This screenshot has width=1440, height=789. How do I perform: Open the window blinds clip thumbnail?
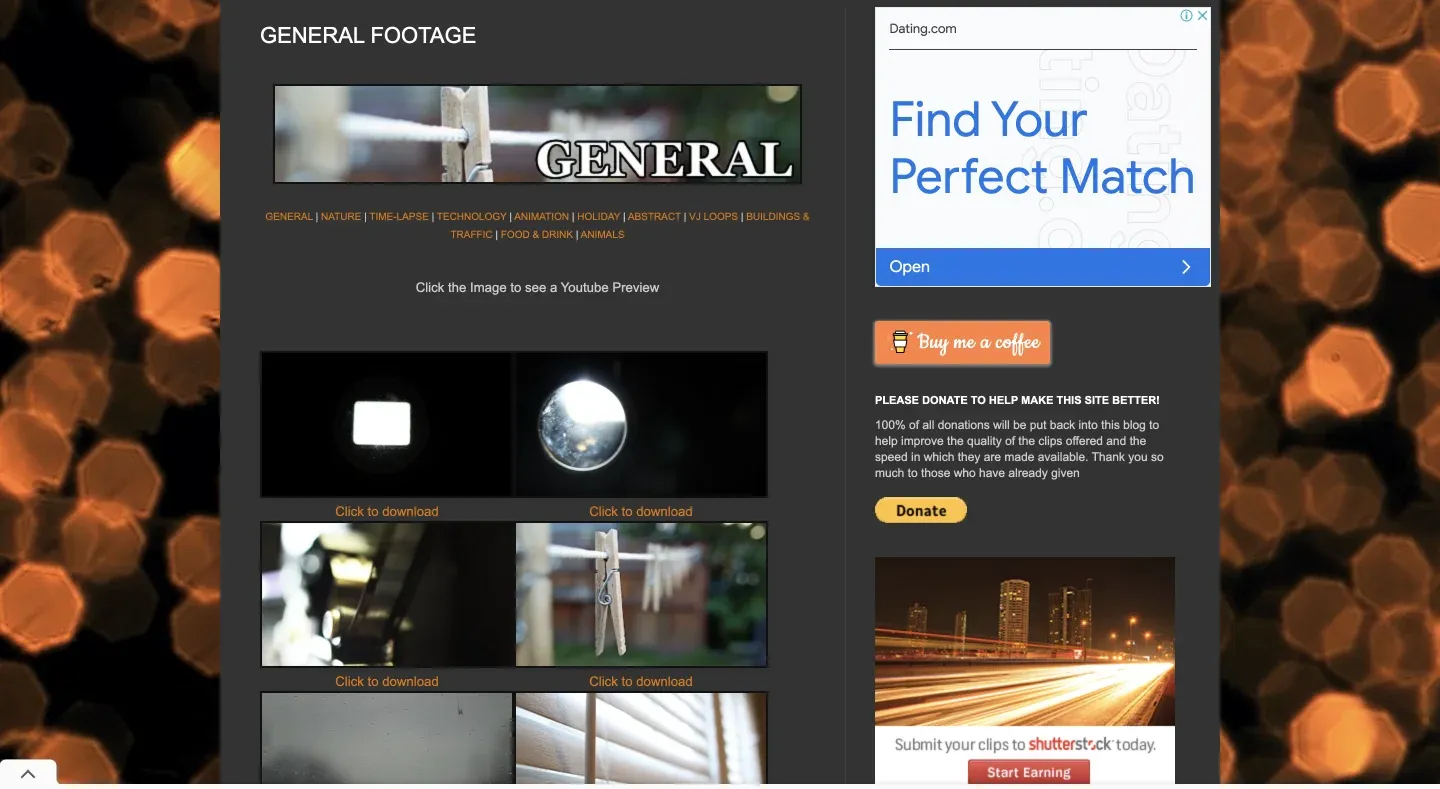641,738
